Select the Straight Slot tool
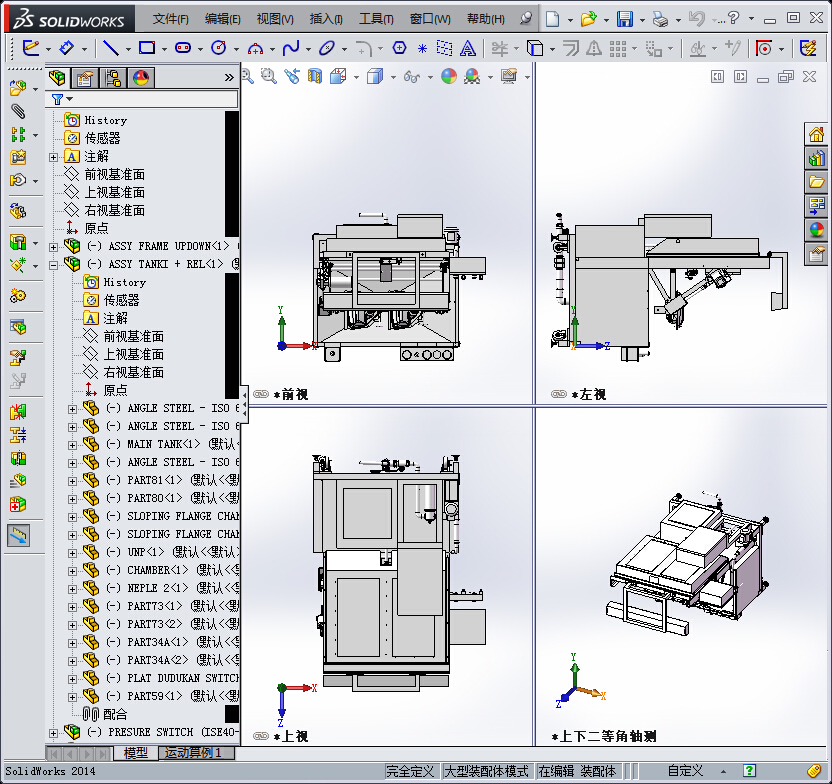The width and height of the screenshot is (832, 784). pos(183,48)
